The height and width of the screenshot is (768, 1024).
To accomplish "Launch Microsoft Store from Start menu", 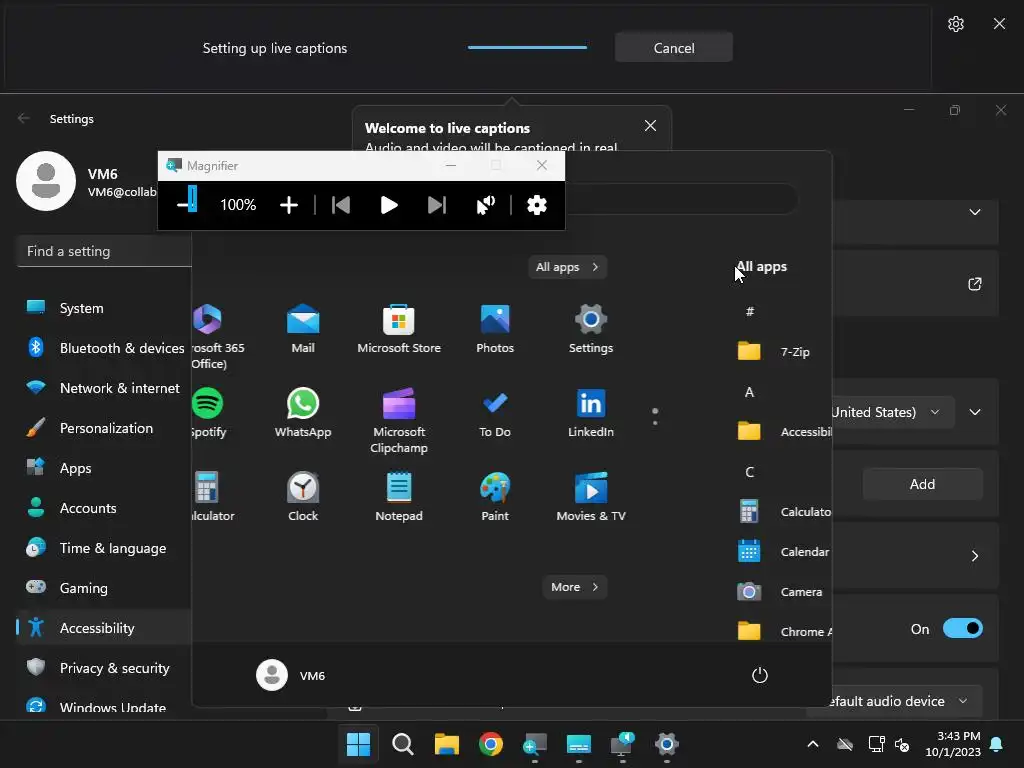I will coord(399,329).
